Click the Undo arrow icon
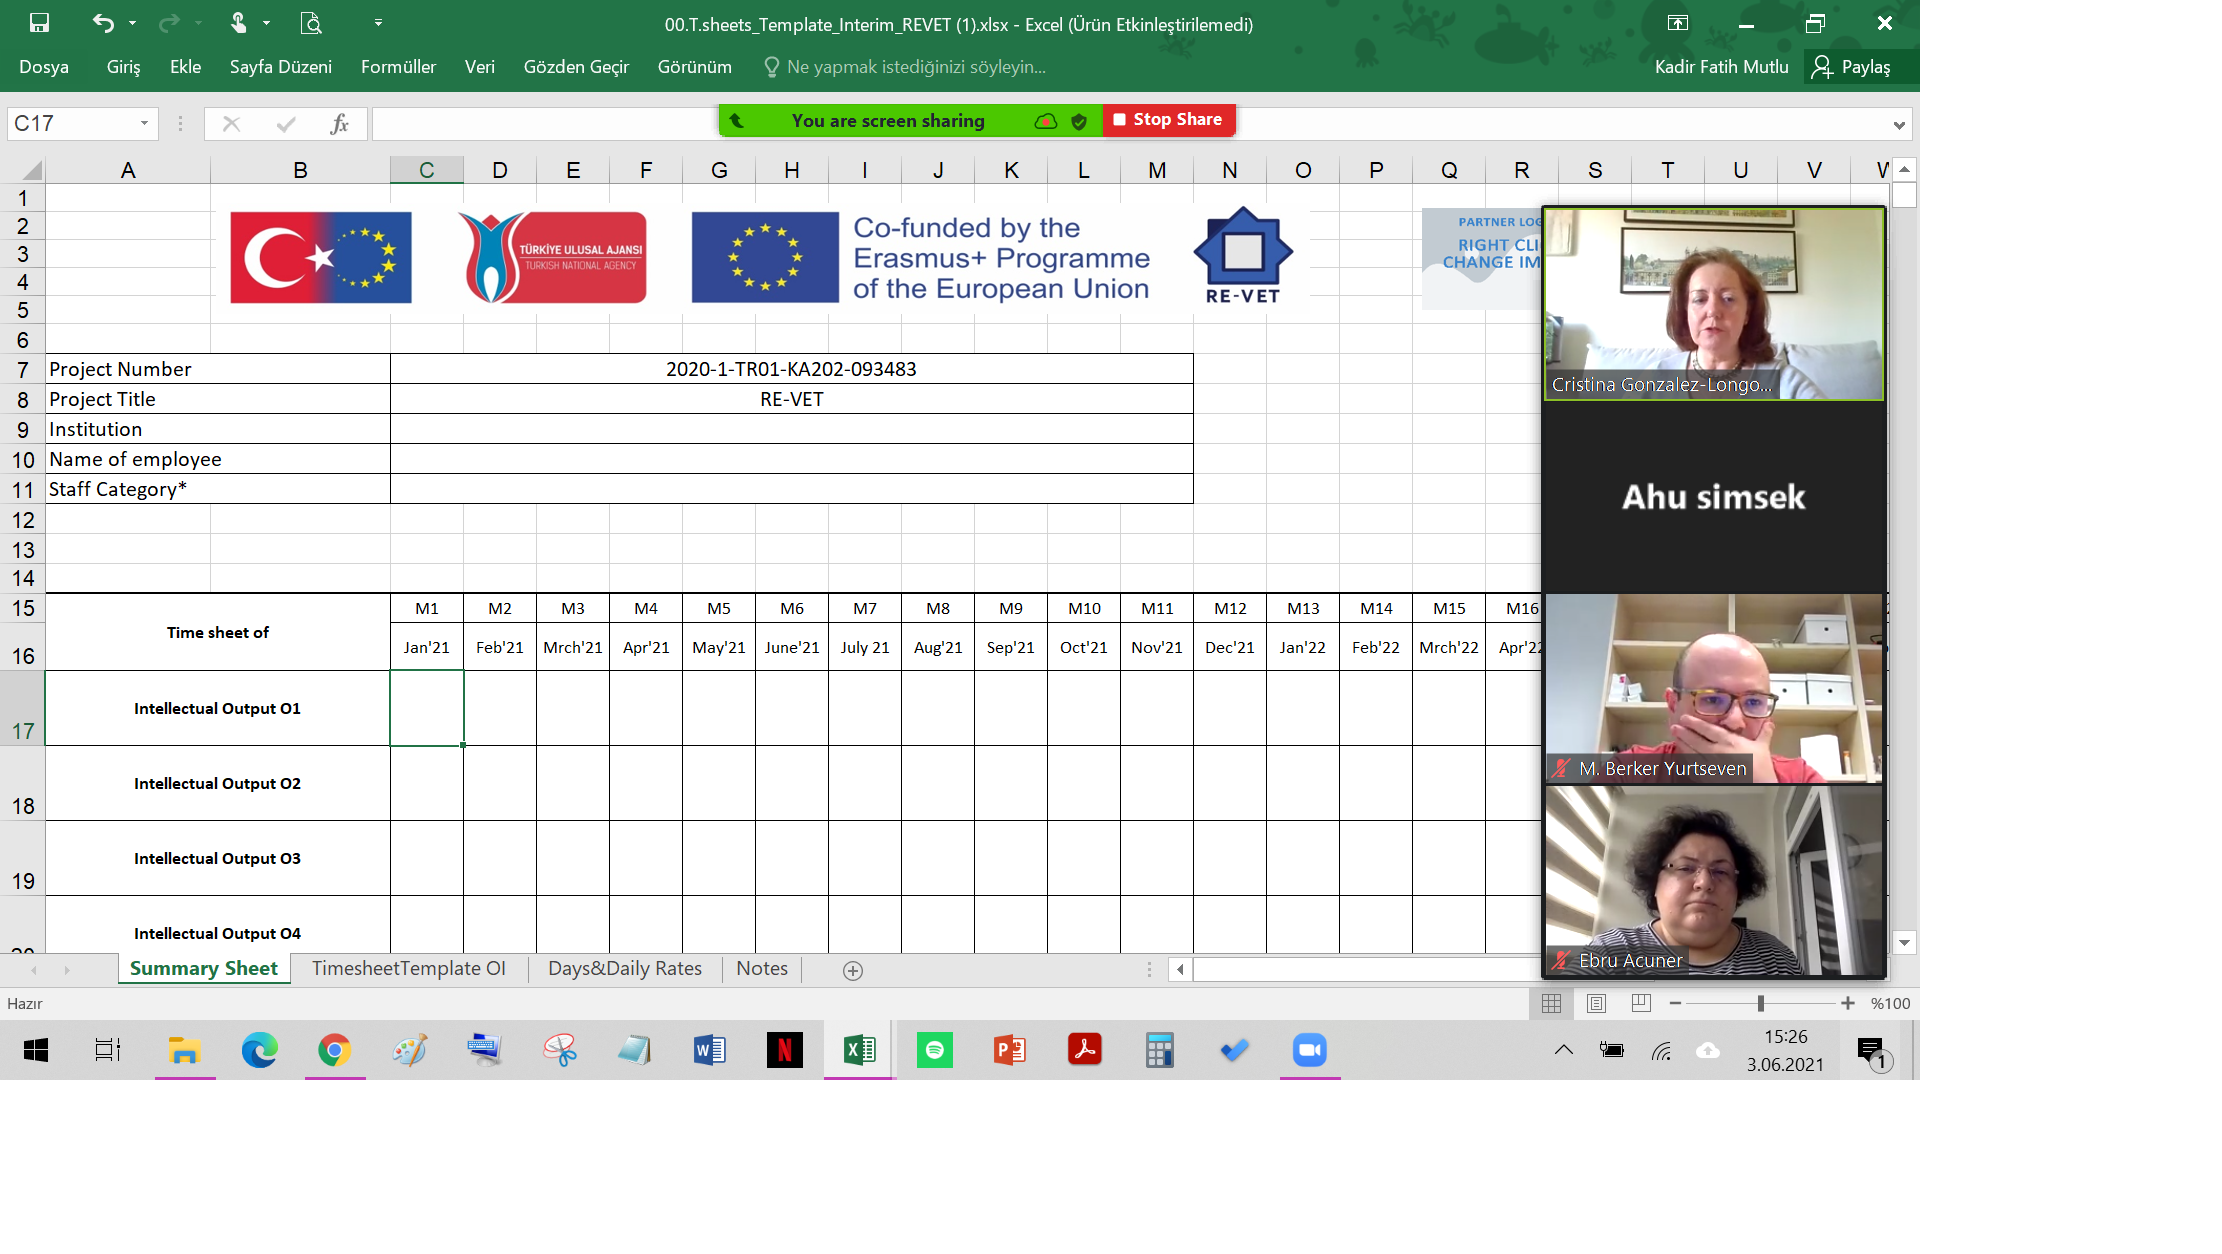 point(102,22)
